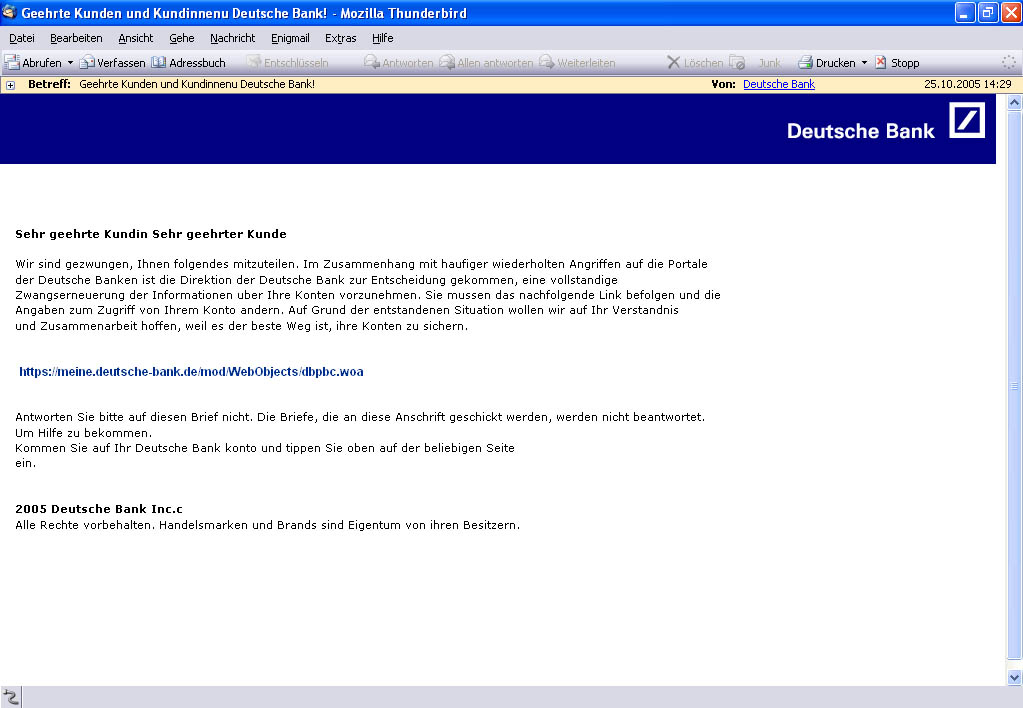This screenshot has height=708, width=1023.
Task: Click Allen antworten reply-all button
Action: (486, 63)
